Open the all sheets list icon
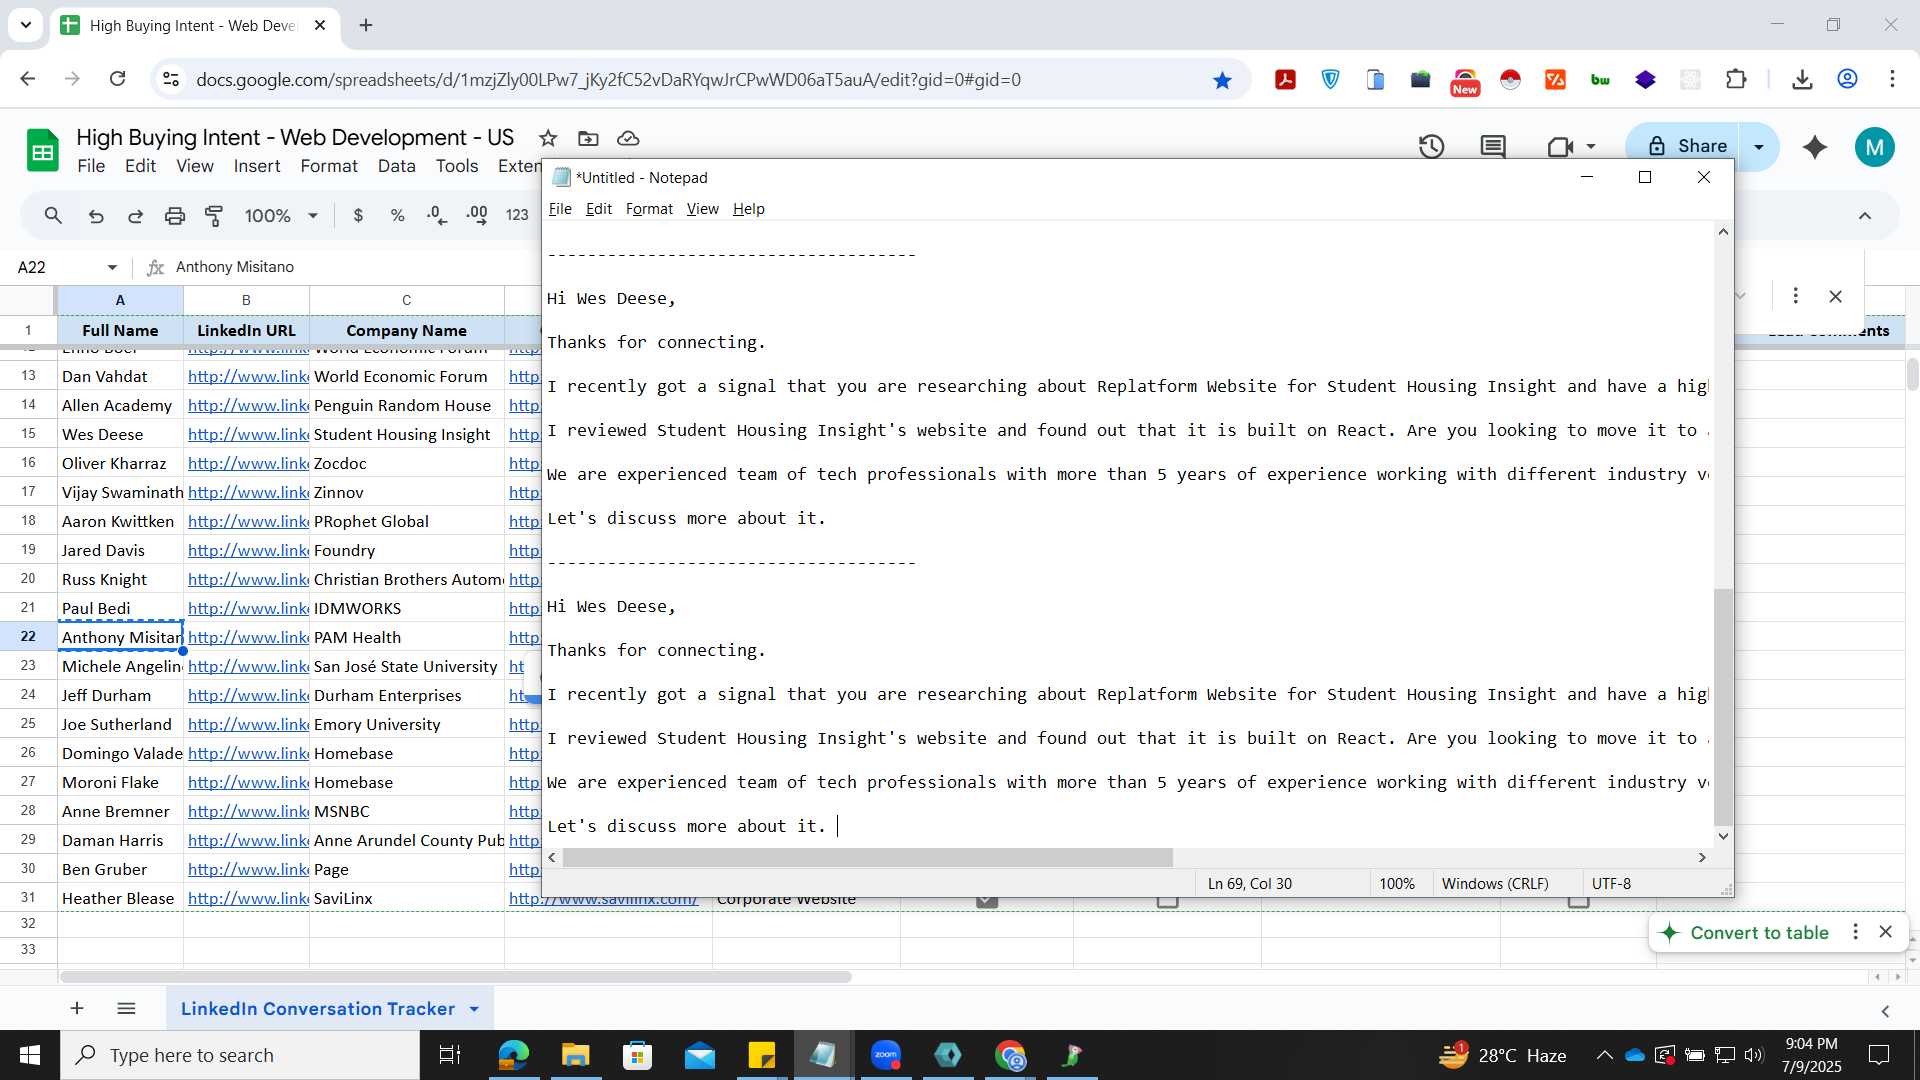The width and height of the screenshot is (1920, 1080). [x=126, y=1008]
